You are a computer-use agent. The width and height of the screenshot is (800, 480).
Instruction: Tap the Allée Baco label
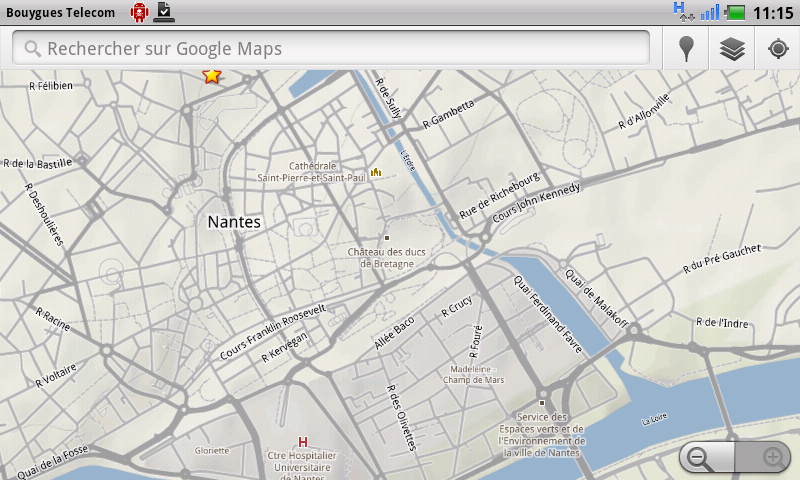click(x=394, y=333)
